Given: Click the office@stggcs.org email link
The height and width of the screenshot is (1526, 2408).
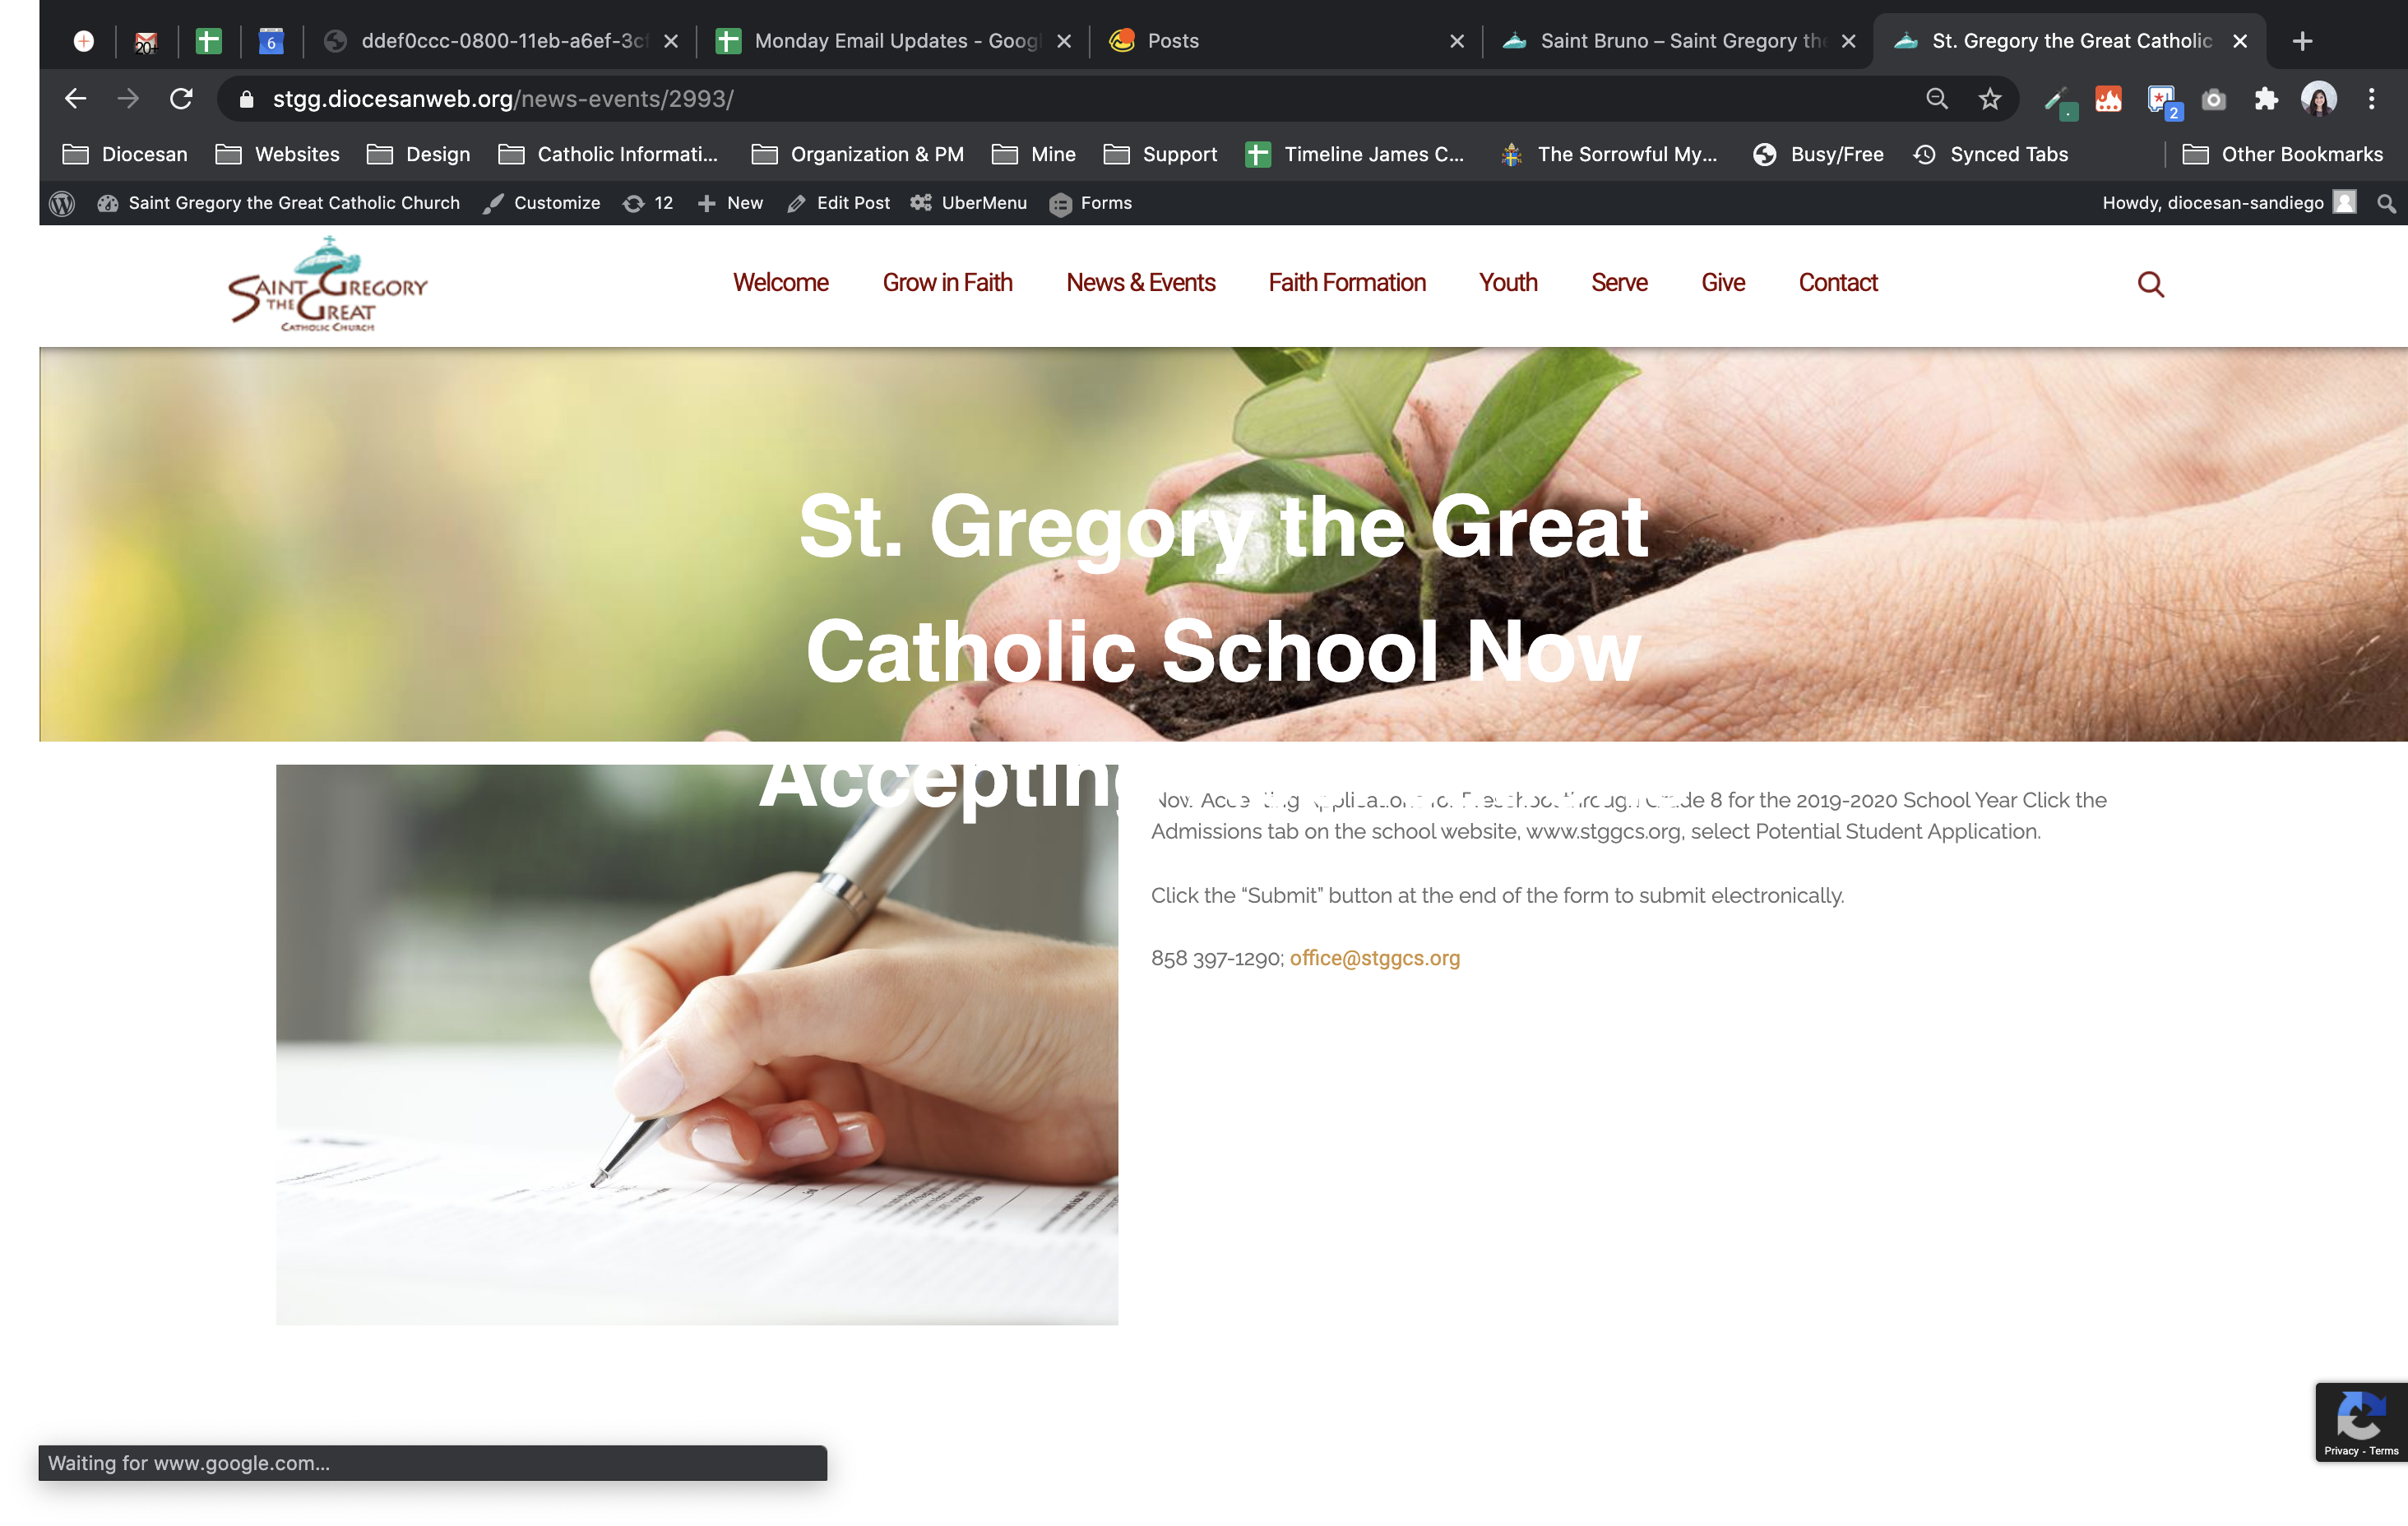Looking at the screenshot, I should point(1374,958).
